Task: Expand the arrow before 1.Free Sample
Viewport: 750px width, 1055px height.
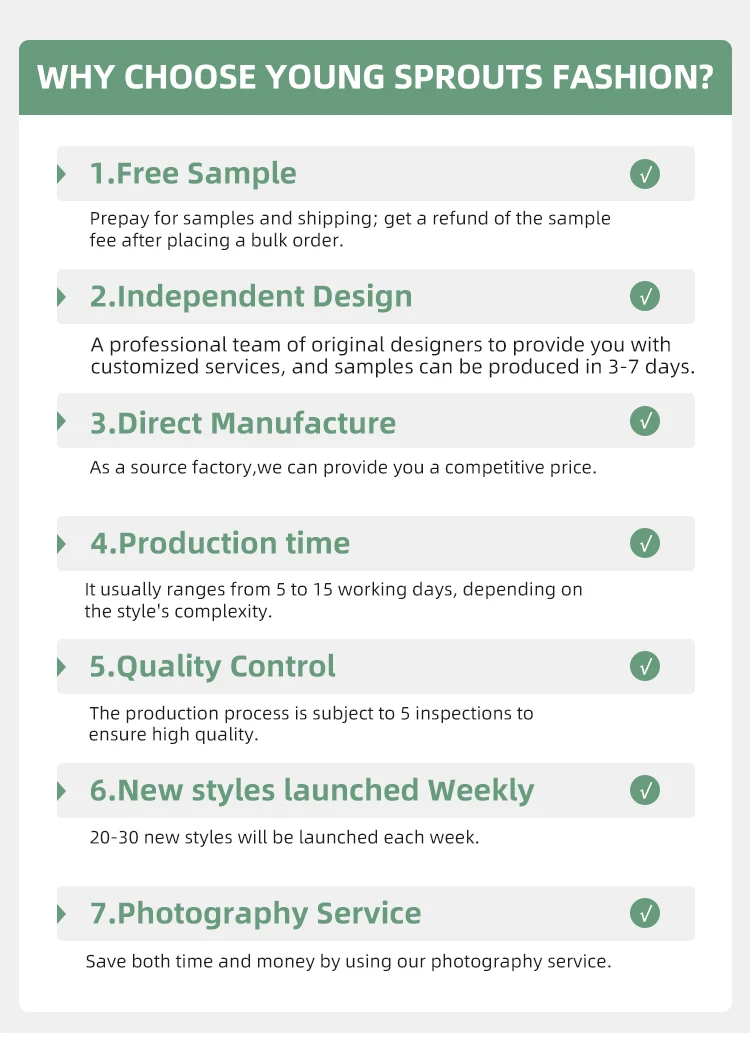Action: [62, 174]
